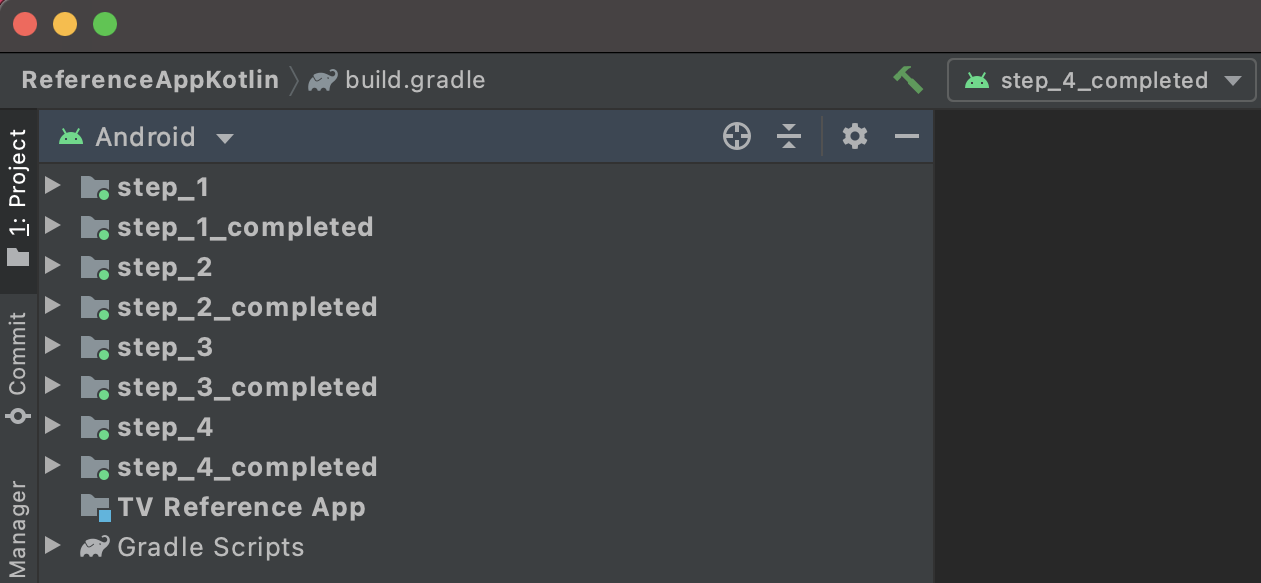Select the step_4 module in tree

(x=165, y=427)
